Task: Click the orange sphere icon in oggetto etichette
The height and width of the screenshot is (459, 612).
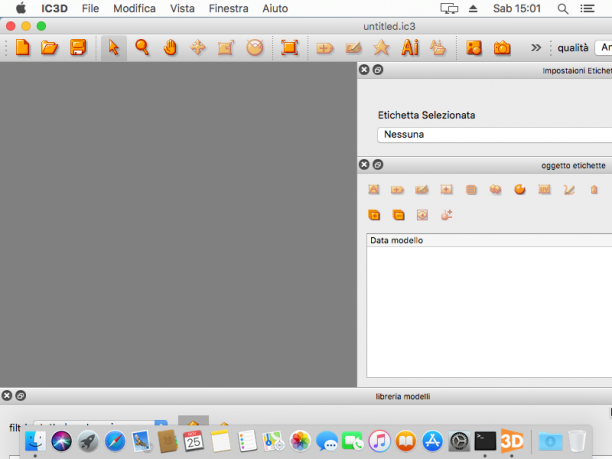Action: click(520, 189)
